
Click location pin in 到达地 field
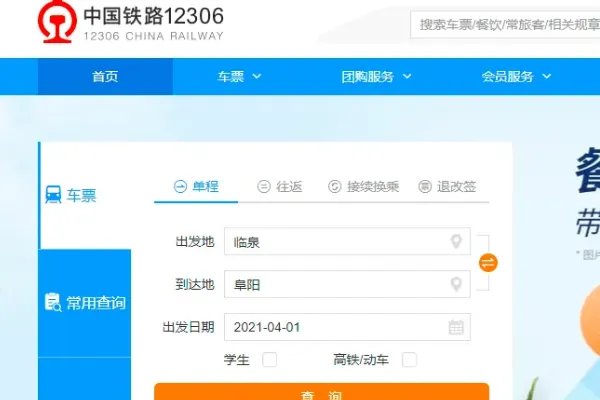click(456, 284)
